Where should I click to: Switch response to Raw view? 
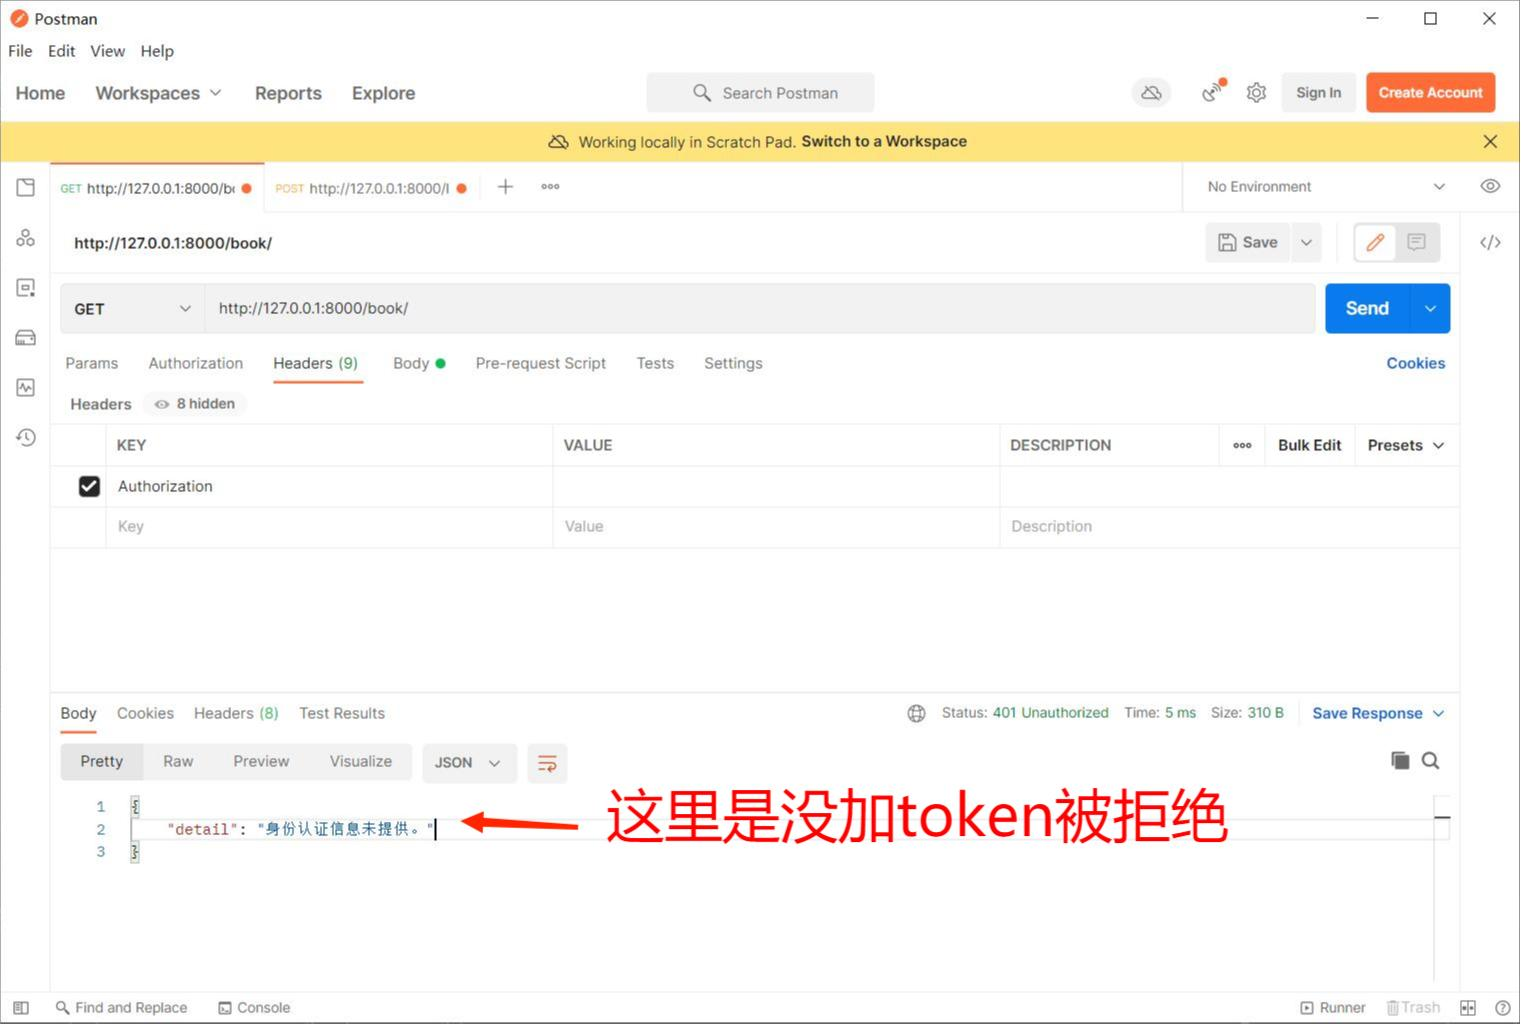[178, 761]
